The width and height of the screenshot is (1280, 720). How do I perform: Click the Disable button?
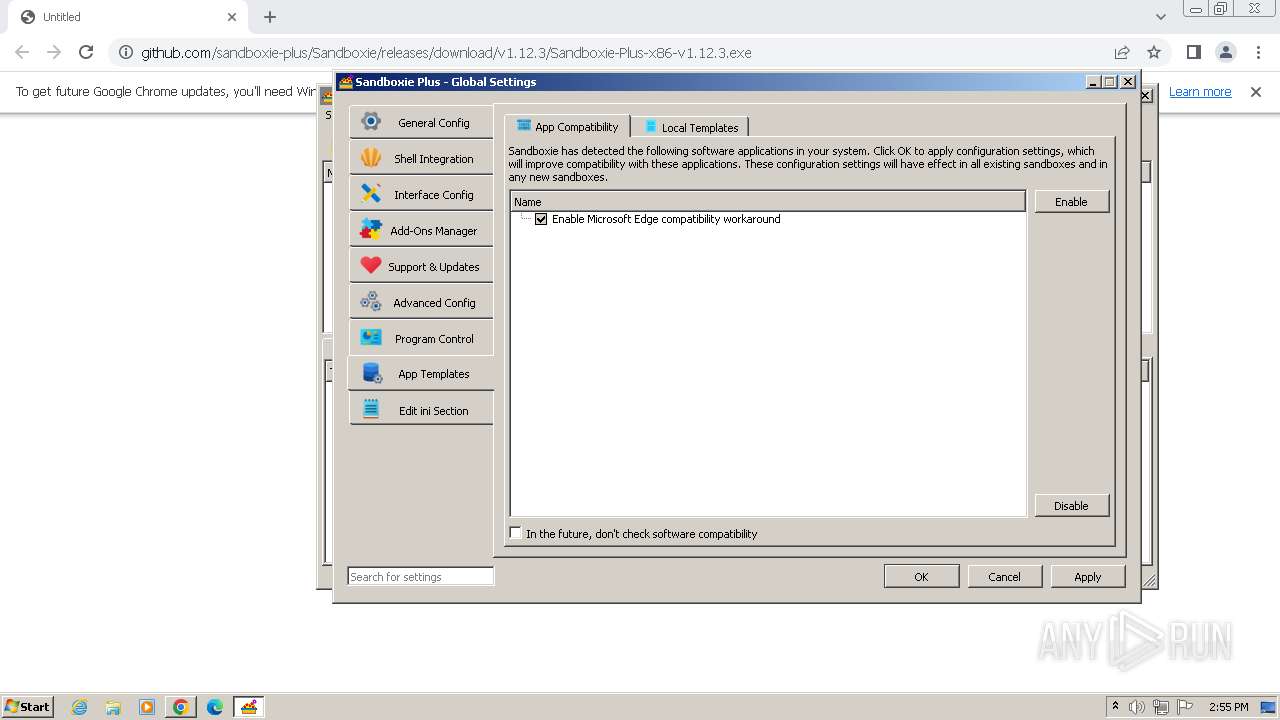point(1071,505)
